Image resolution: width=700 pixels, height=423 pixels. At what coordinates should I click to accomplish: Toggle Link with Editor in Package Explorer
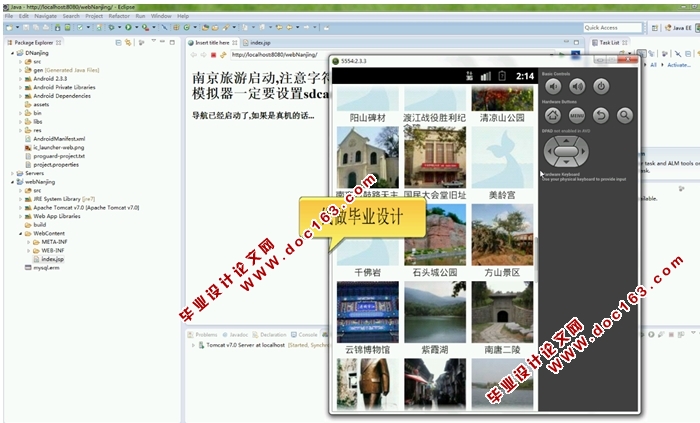coord(128,43)
